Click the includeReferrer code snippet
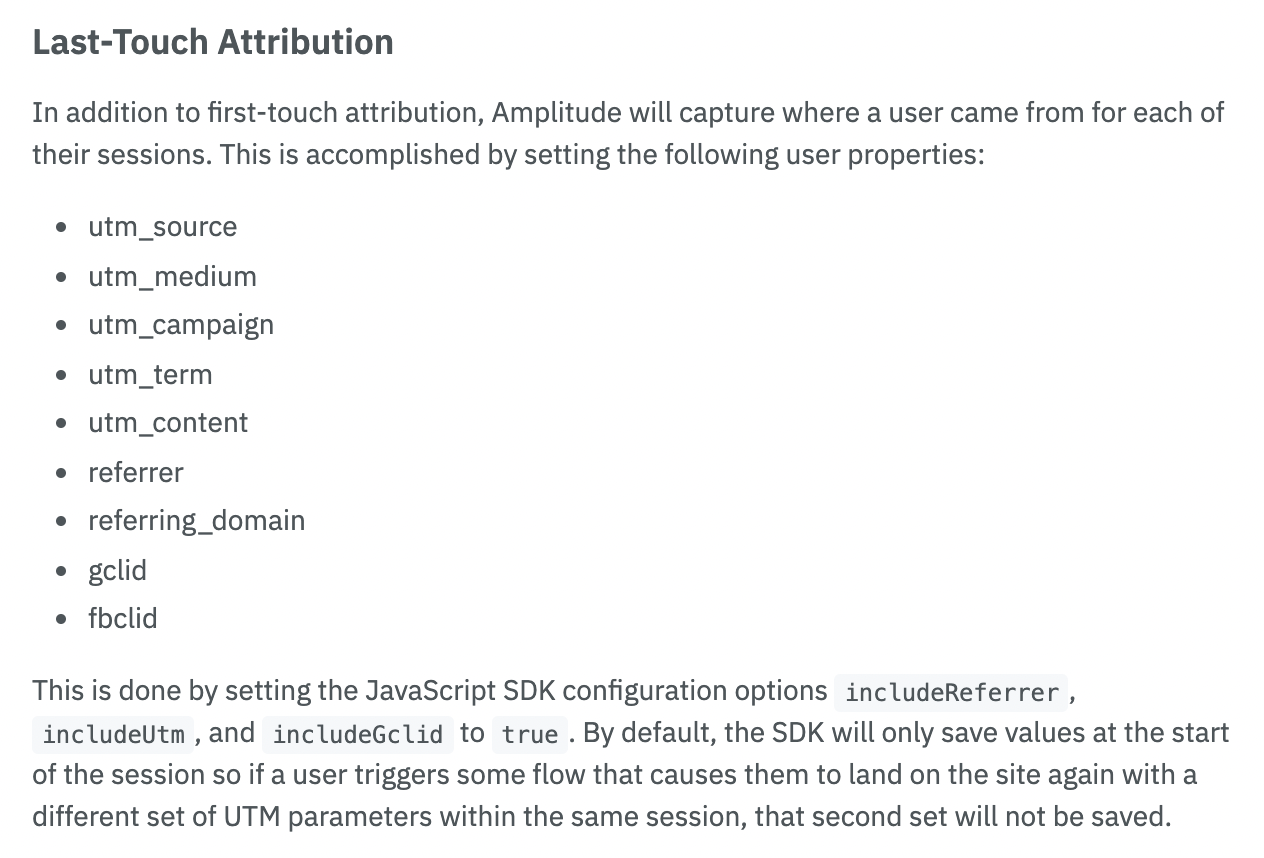Viewport: 1264px width, 858px height. (x=952, y=692)
